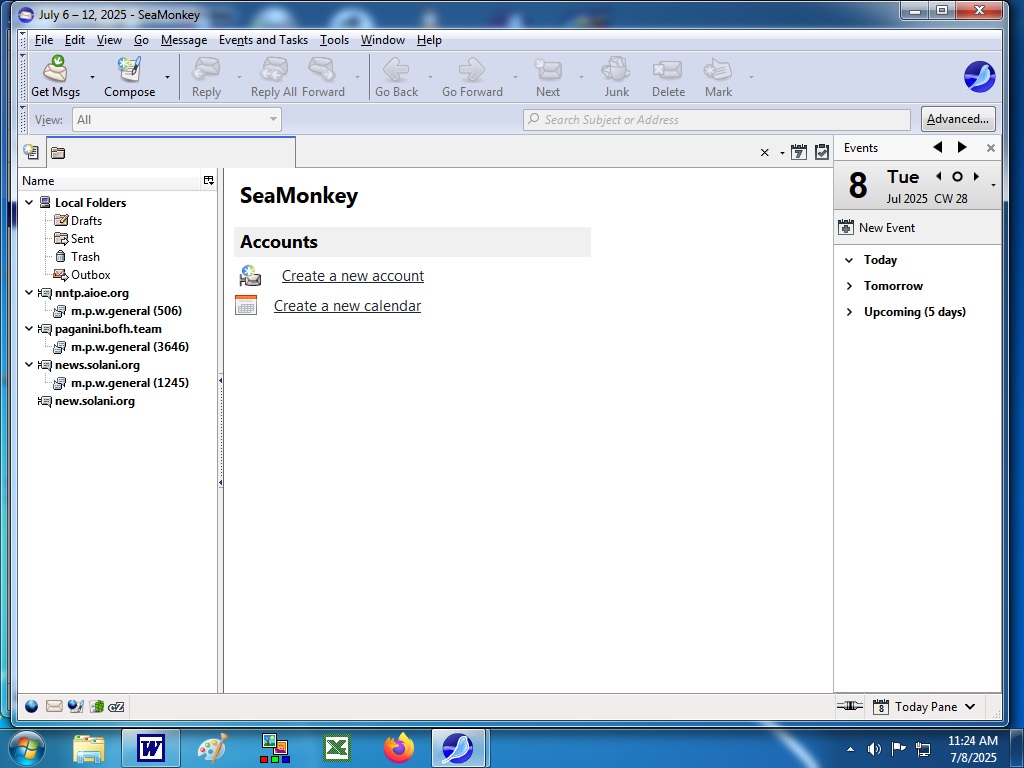Click the New Event button in Events pane
This screenshot has height=768, width=1024.
tap(876, 227)
